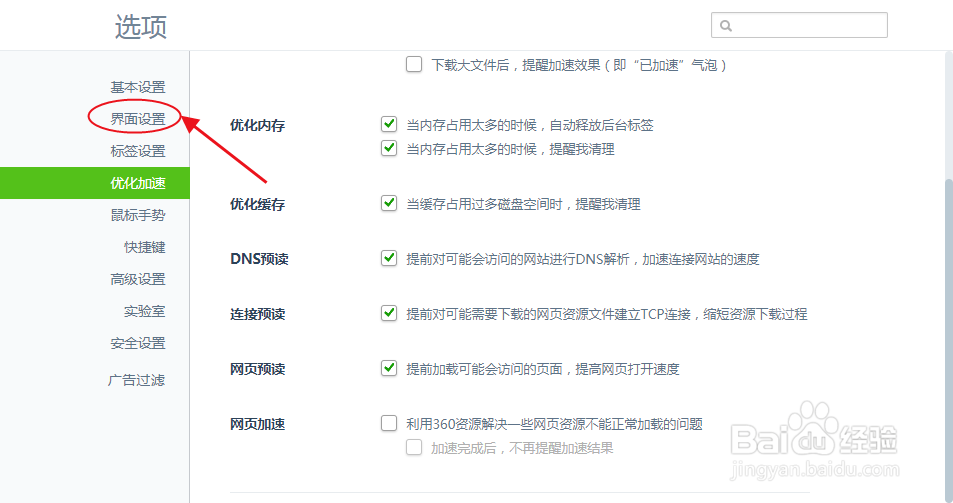Click the 优化内存 section label
The height and width of the screenshot is (503, 953).
pyautogui.click(x=257, y=126)
